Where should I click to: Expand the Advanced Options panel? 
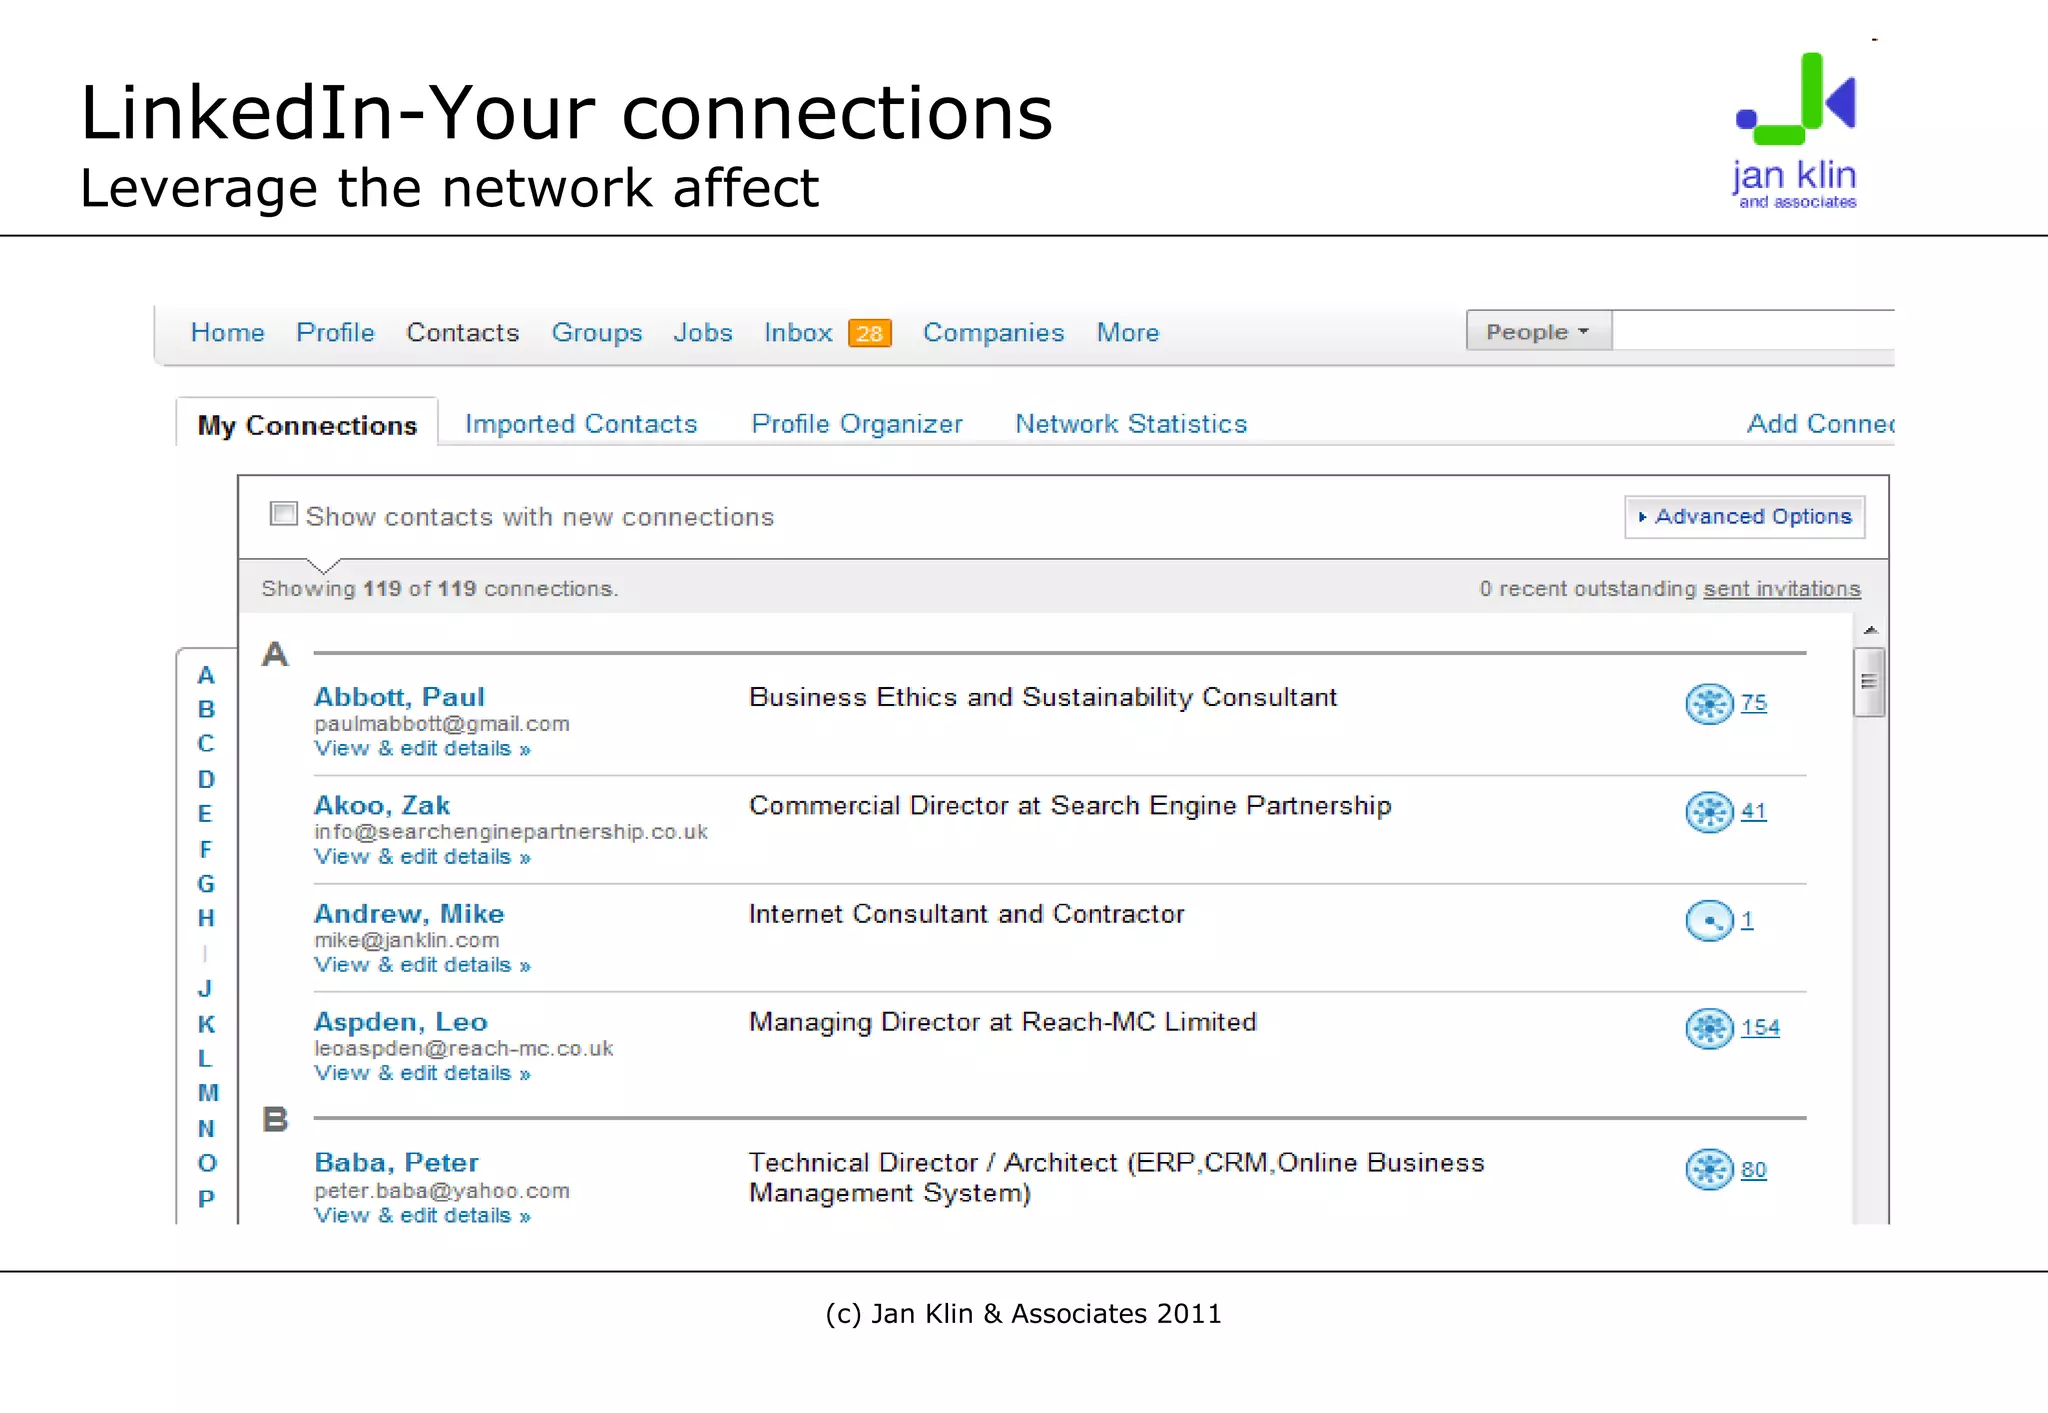click(x=1745, y=517)
